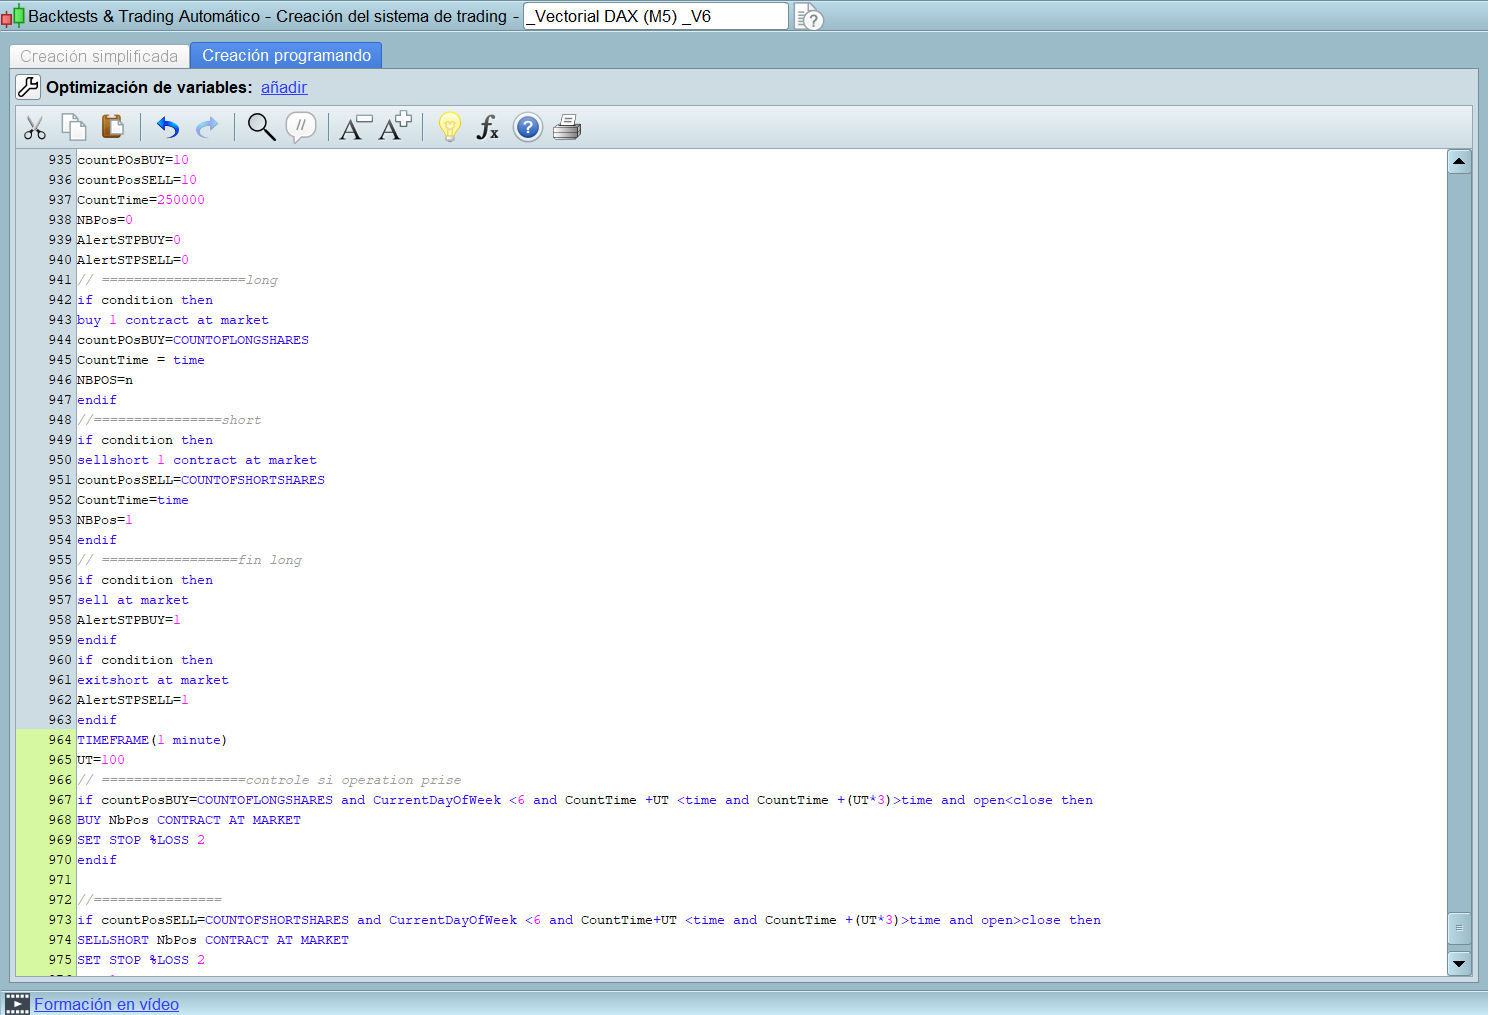Click the line 'NBPos=0'
The width and height of the screenshot is (1488, 1015).
pyautogui.click(x=105, y=220)
